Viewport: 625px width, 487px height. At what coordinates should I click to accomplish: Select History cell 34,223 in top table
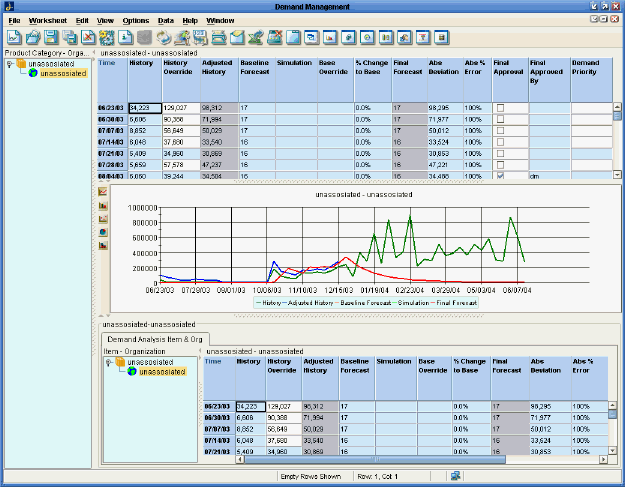point(145,108)
